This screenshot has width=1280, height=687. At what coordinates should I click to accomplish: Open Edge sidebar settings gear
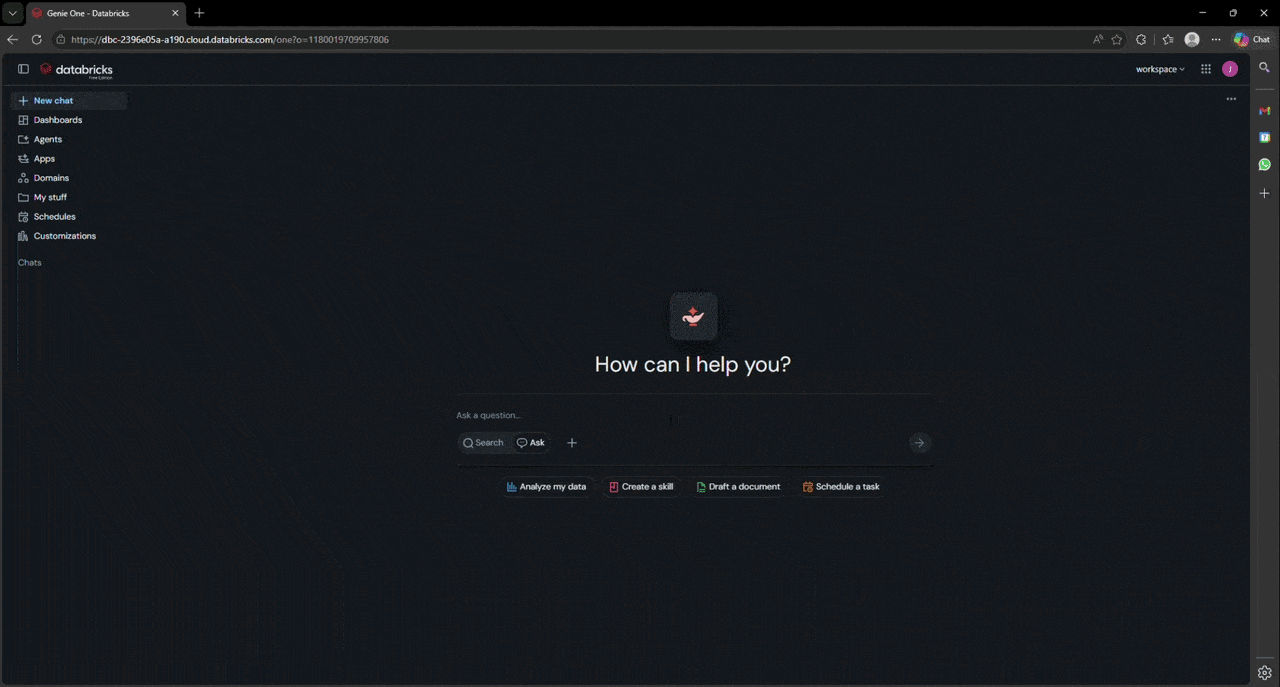[1264, 673]
